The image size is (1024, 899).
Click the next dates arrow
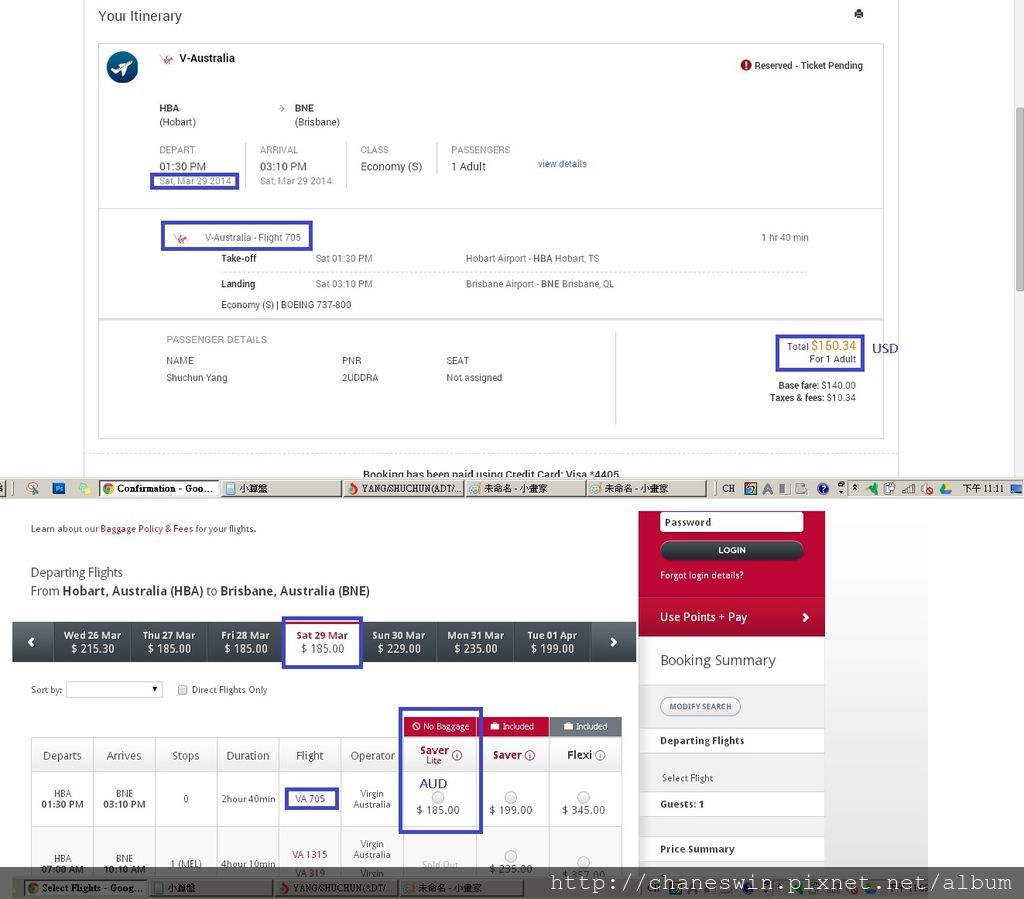pos(613,642)
